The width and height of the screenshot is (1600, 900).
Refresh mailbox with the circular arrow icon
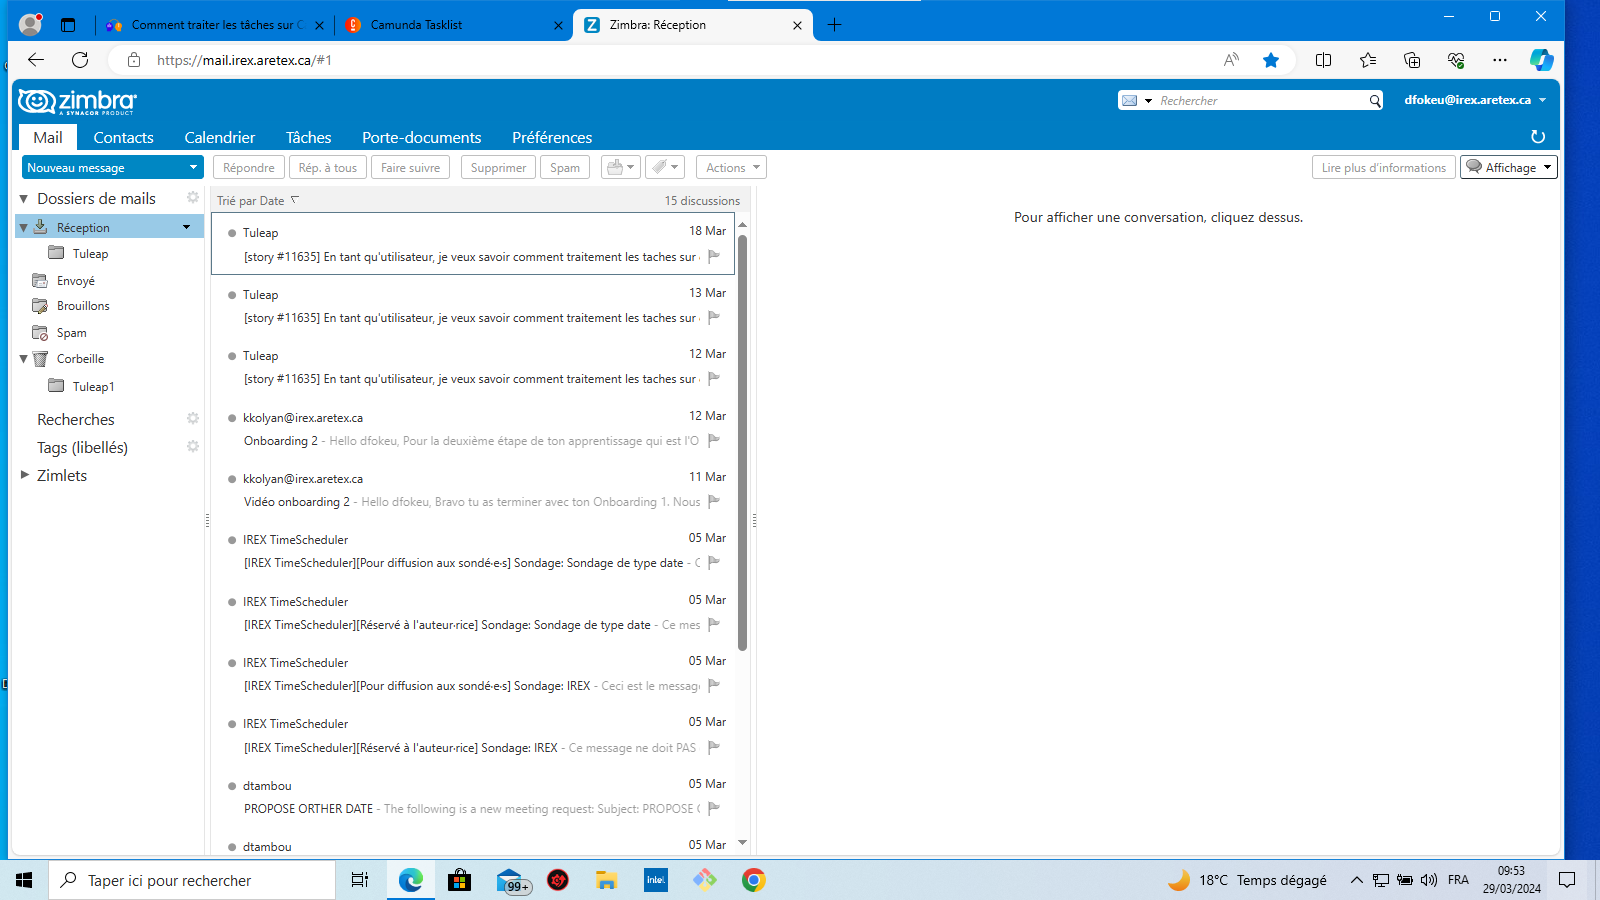coord(1538,137)
